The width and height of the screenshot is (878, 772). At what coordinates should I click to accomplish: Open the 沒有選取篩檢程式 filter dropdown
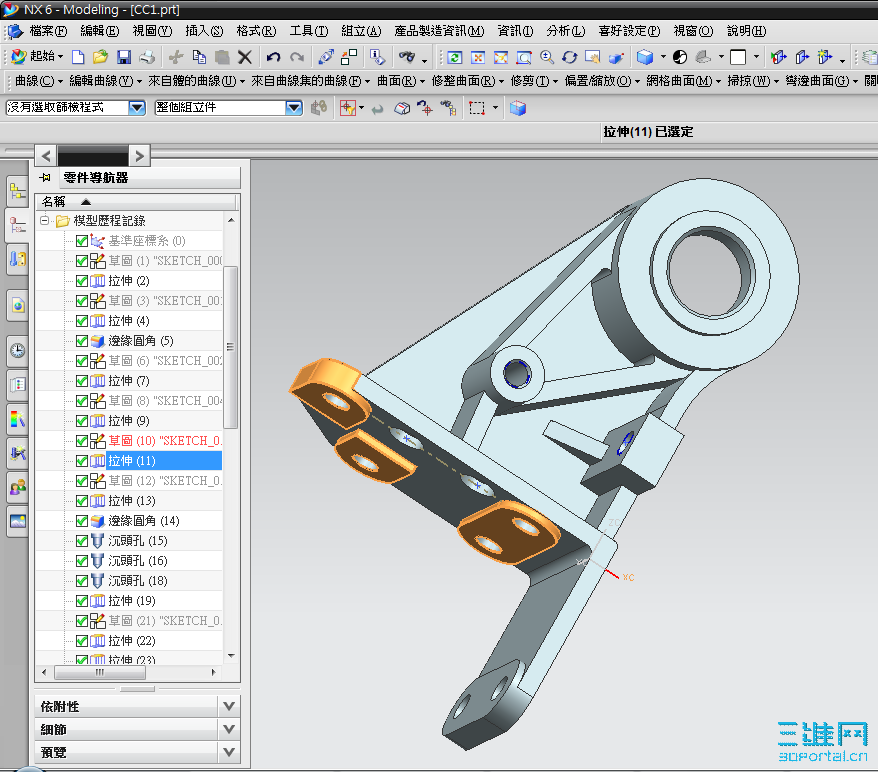137,107
